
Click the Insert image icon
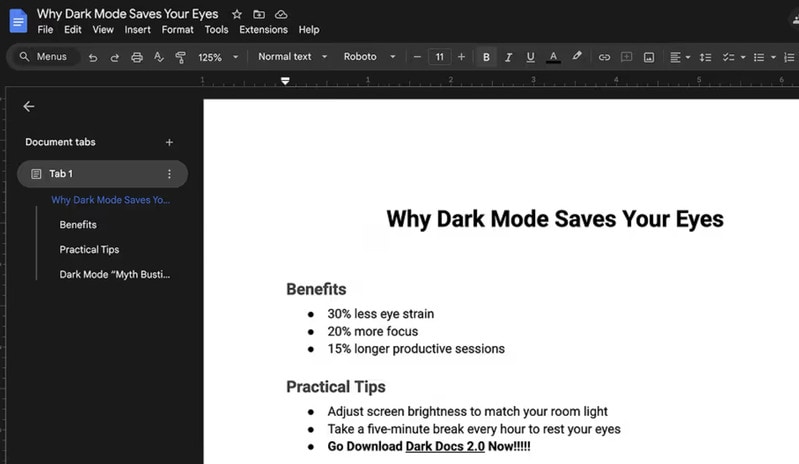(x=649, y=57)
